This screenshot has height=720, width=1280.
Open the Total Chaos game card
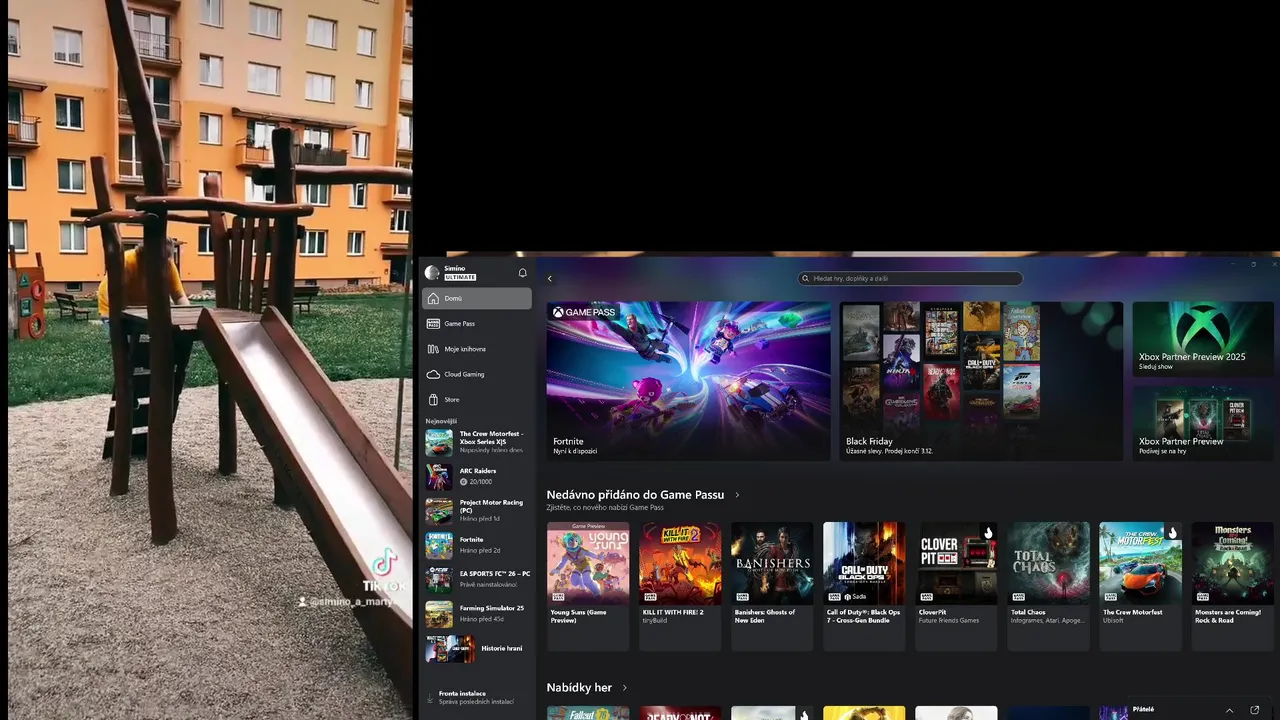[1048, 586]
